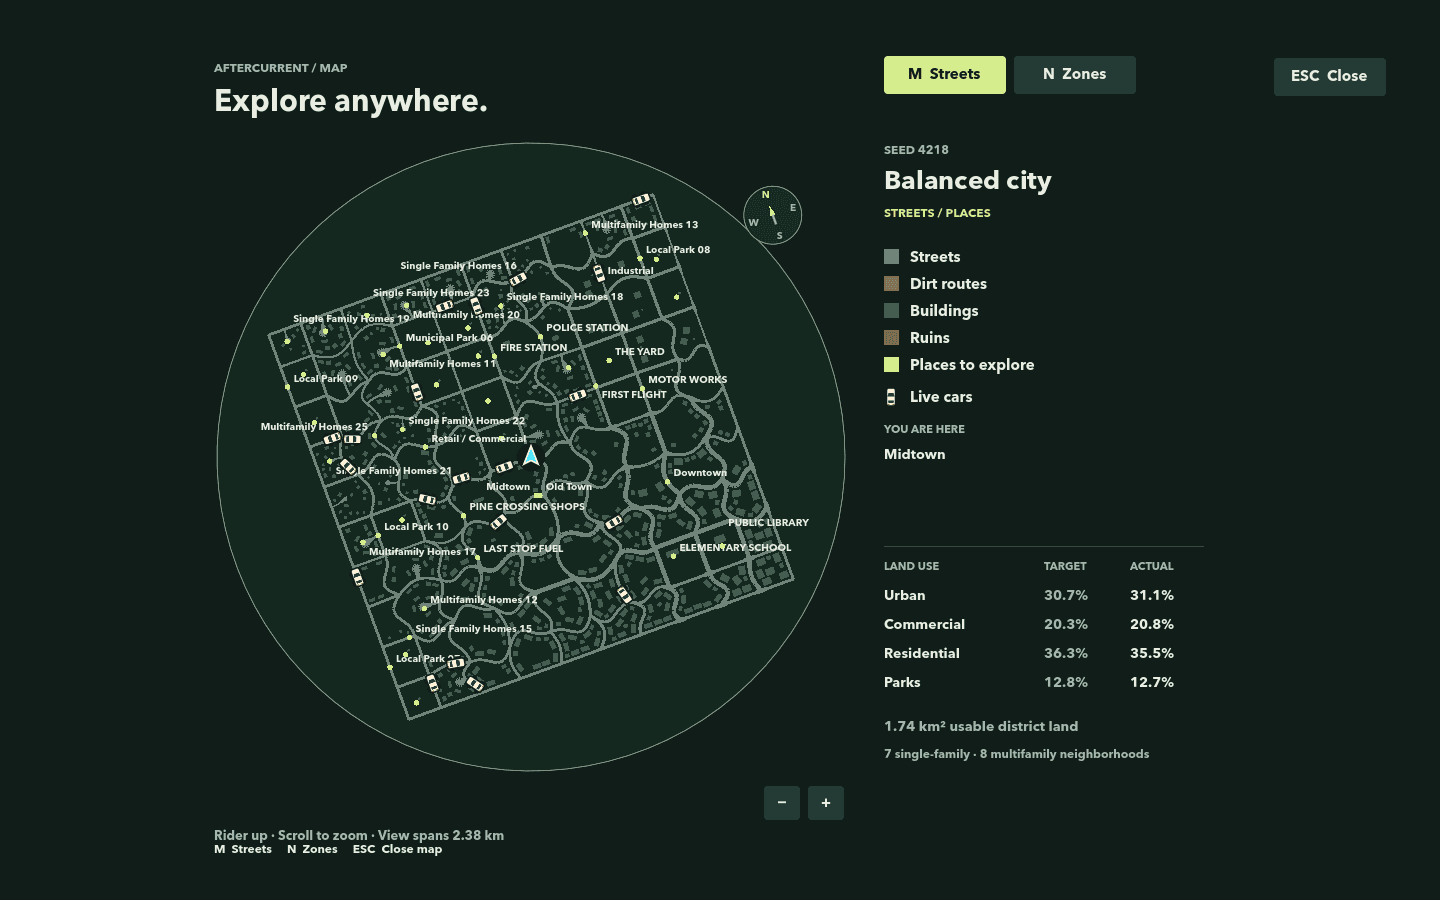The width and height of the screenshot is (1440, 900).
Task: Switch to the N Zones map mode
Action: coord(1075,75)
